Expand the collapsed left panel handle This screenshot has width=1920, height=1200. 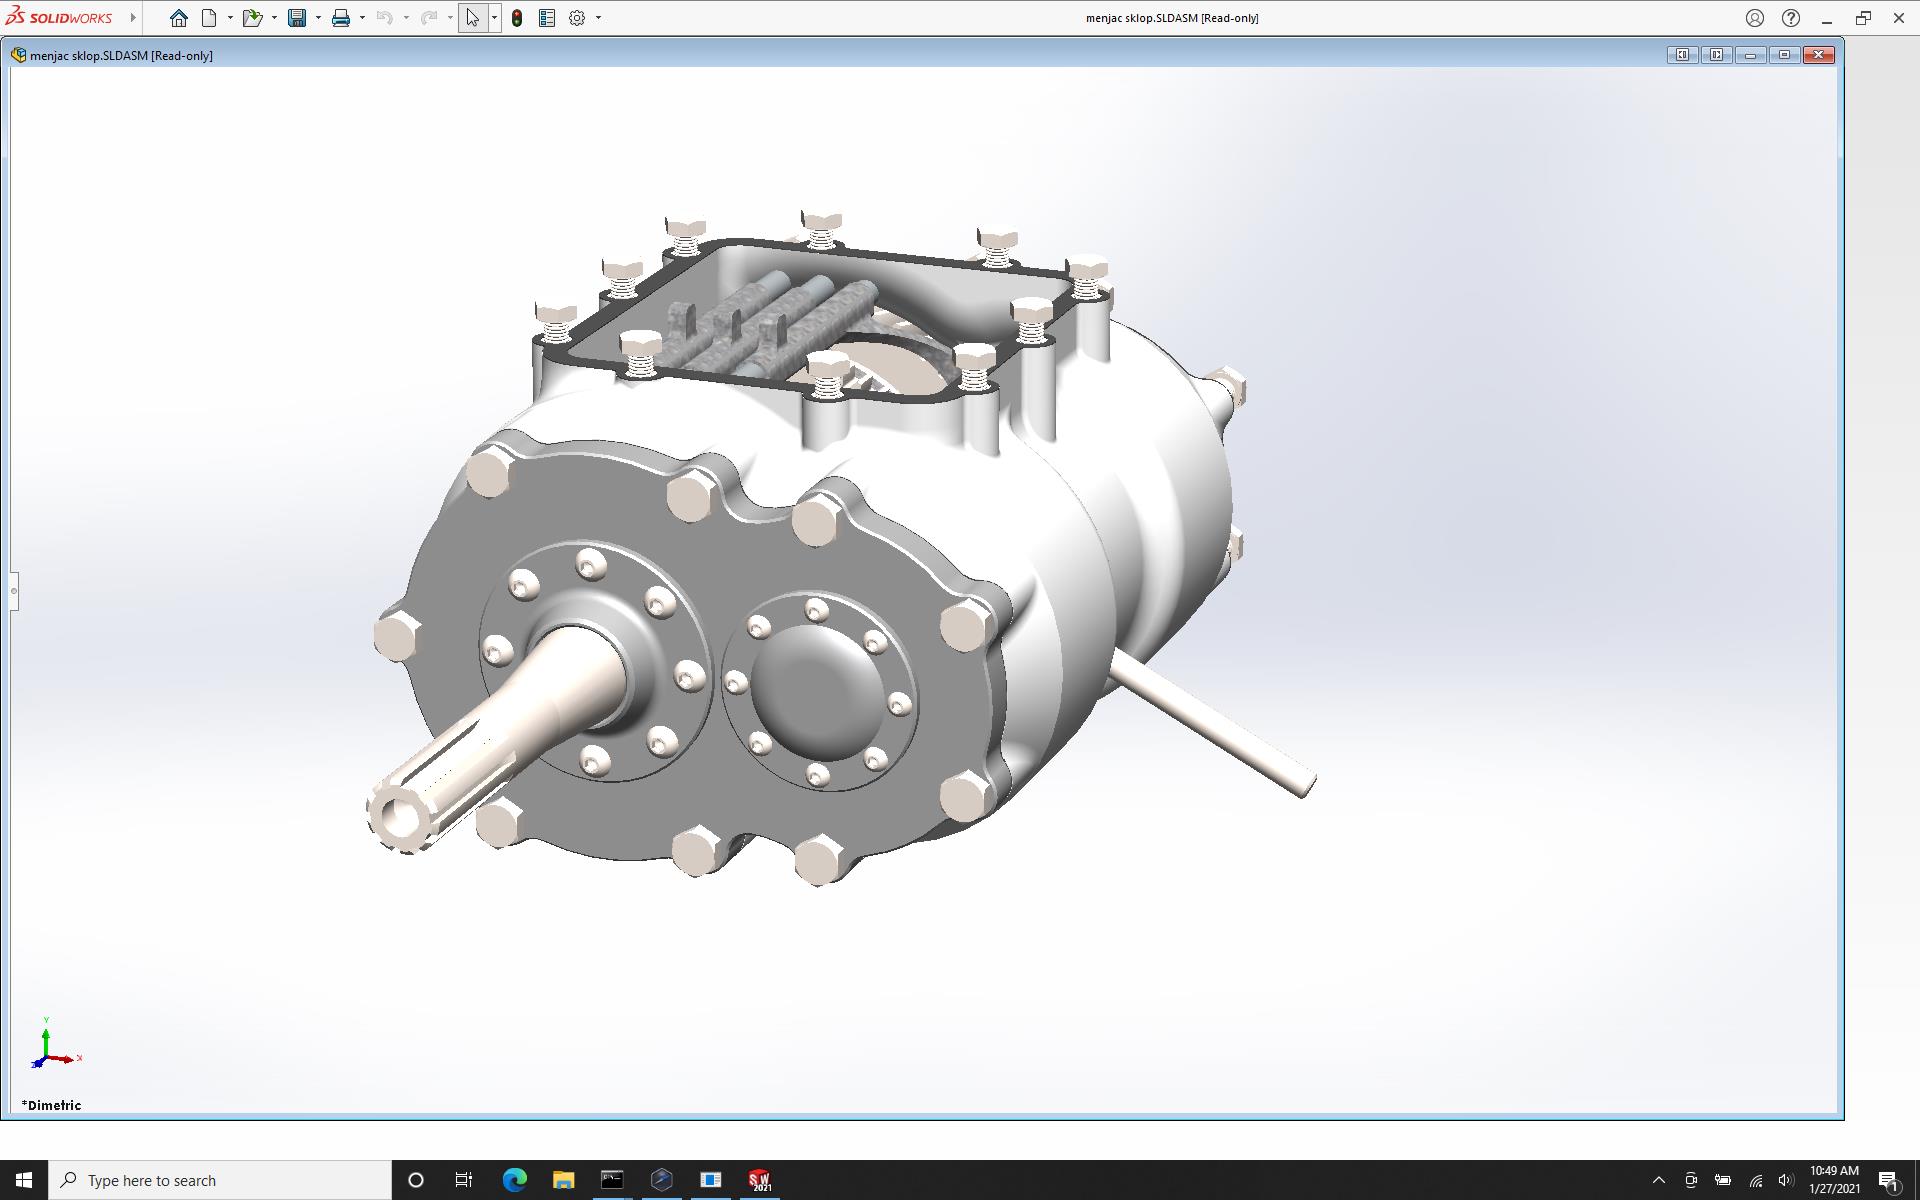tap(14, 591)
